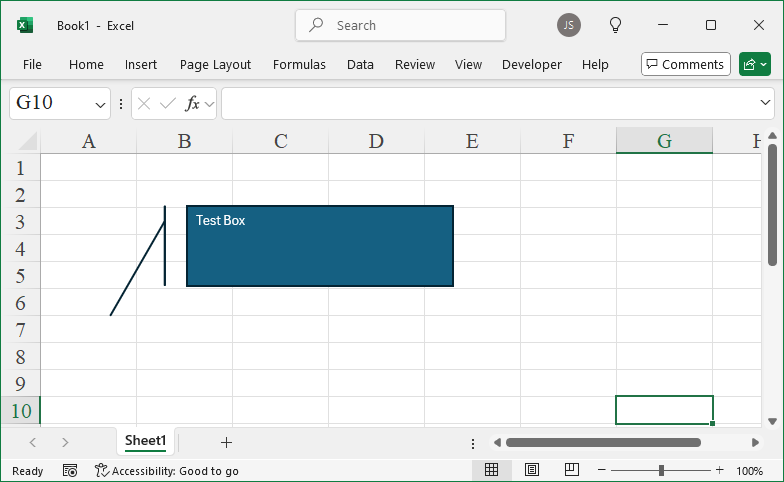The height and width of the screenshot is (482, 784).
Task: Click Accessibility: Good to go status
Action: coord(167,470)
